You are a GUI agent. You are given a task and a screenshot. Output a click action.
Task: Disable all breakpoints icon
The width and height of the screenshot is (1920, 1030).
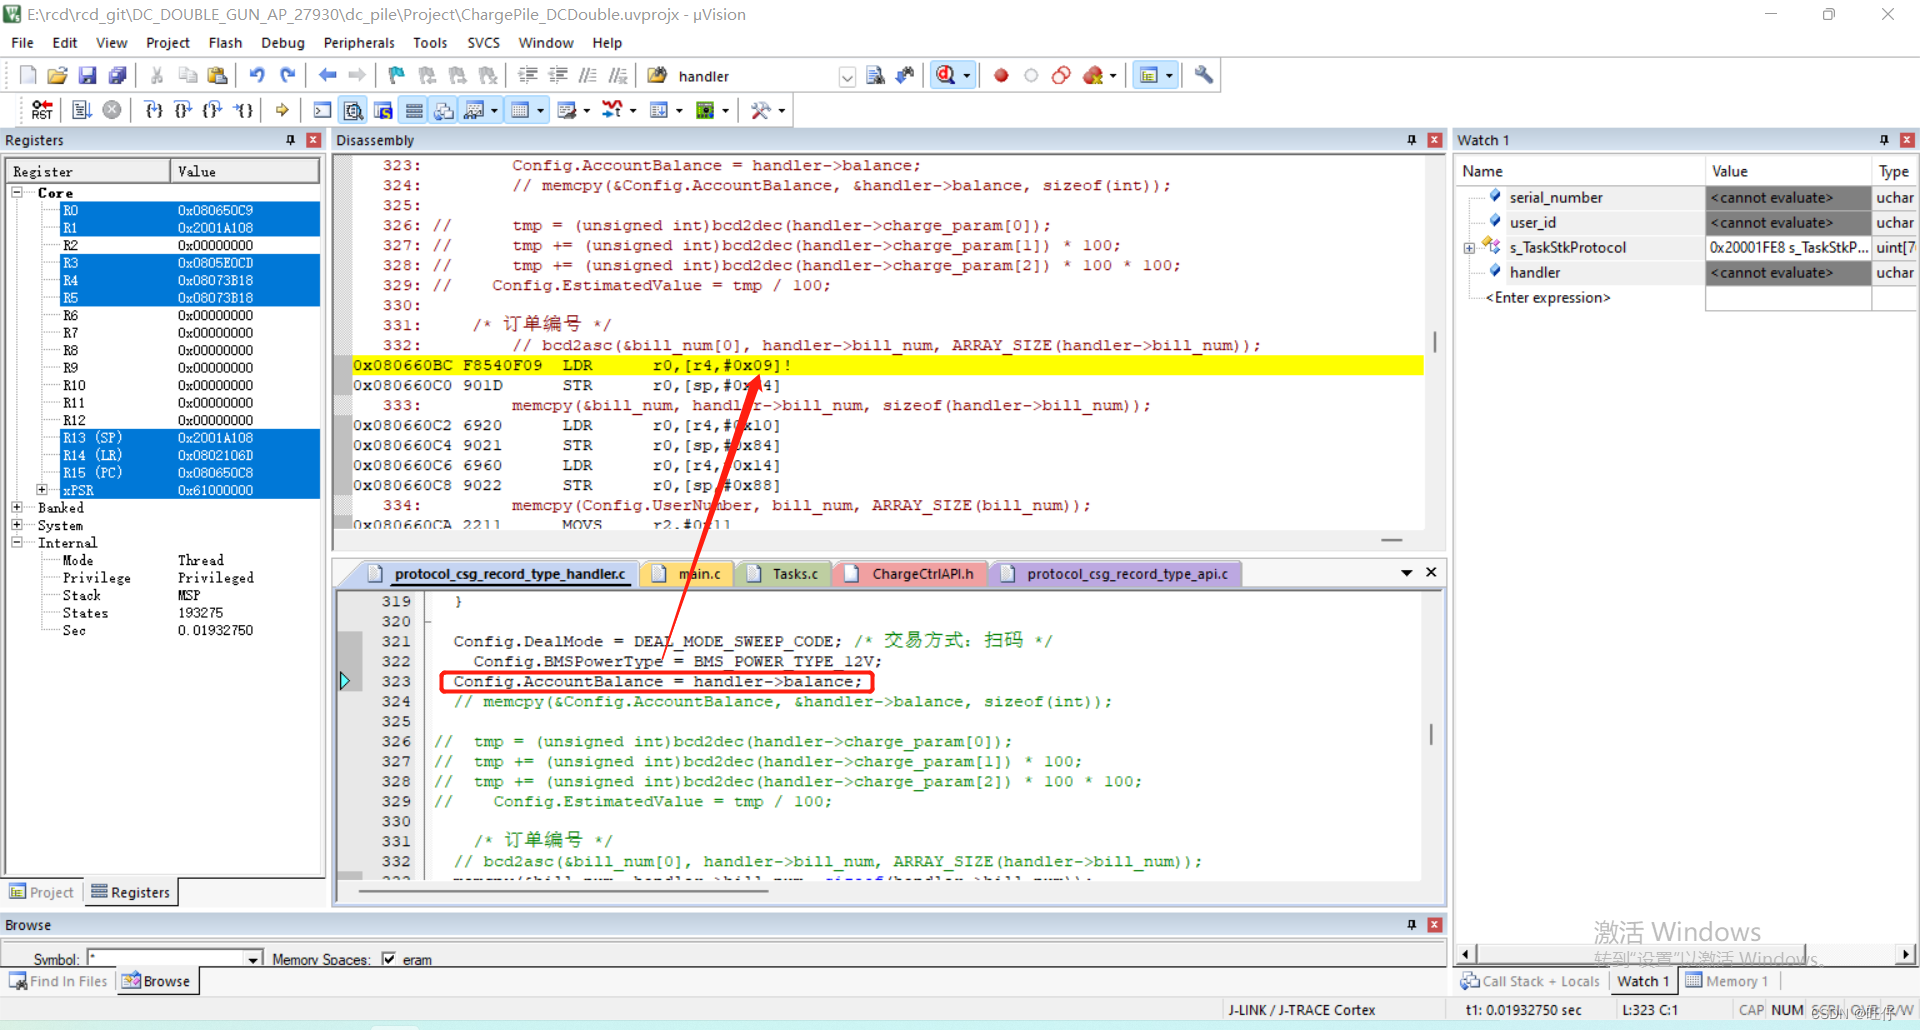point(1061,76)
